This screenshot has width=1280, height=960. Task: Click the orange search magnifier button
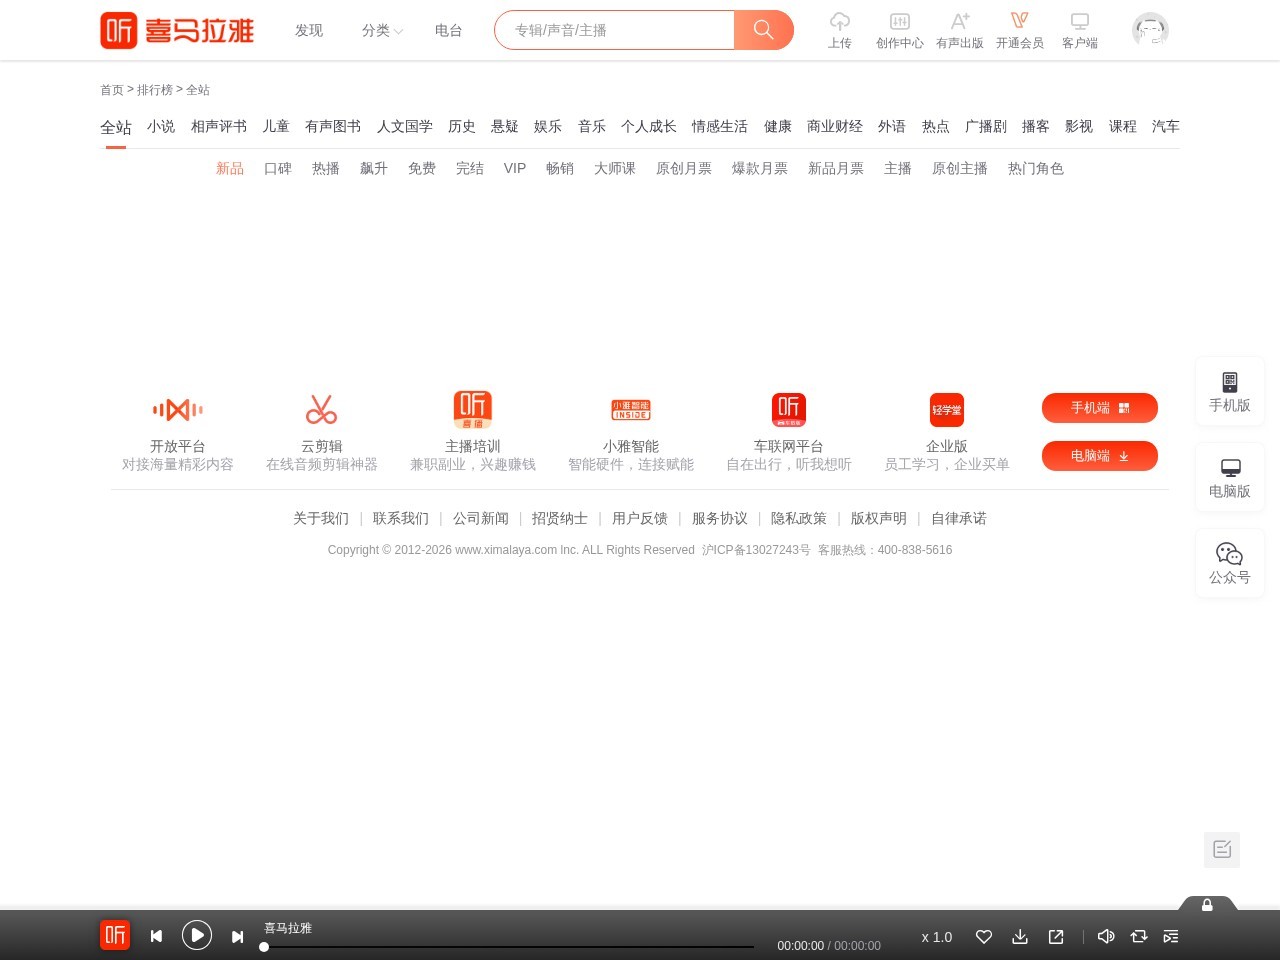(764, 30)
